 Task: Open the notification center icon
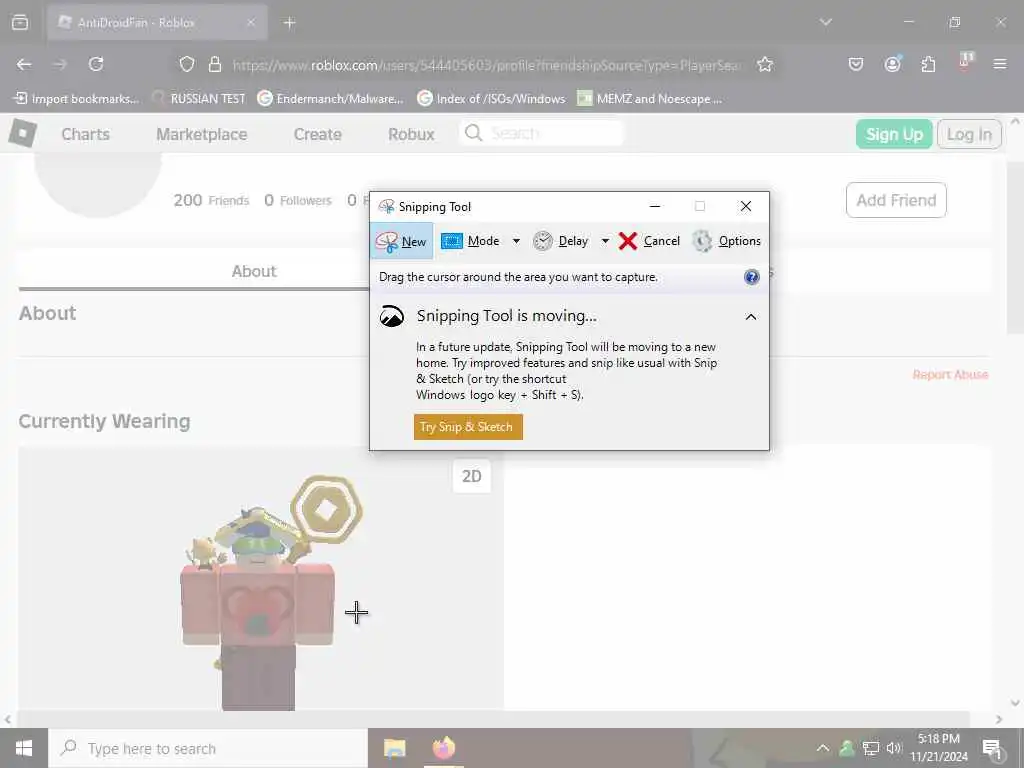click(x=992, y=749)
